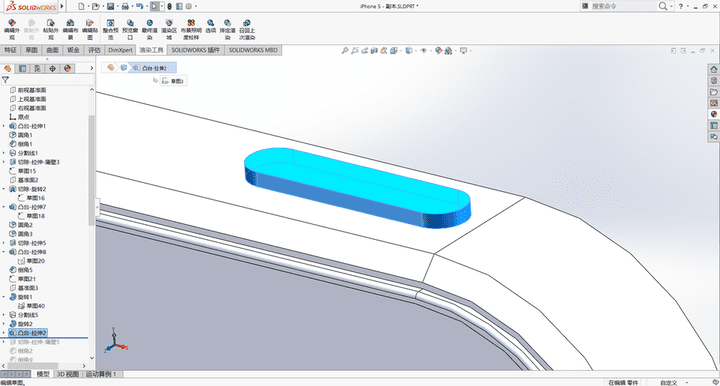Switch to the SOLIDWORKS MBD tab
The width and height of the screenshot is (720, 386).
[253, 50]
